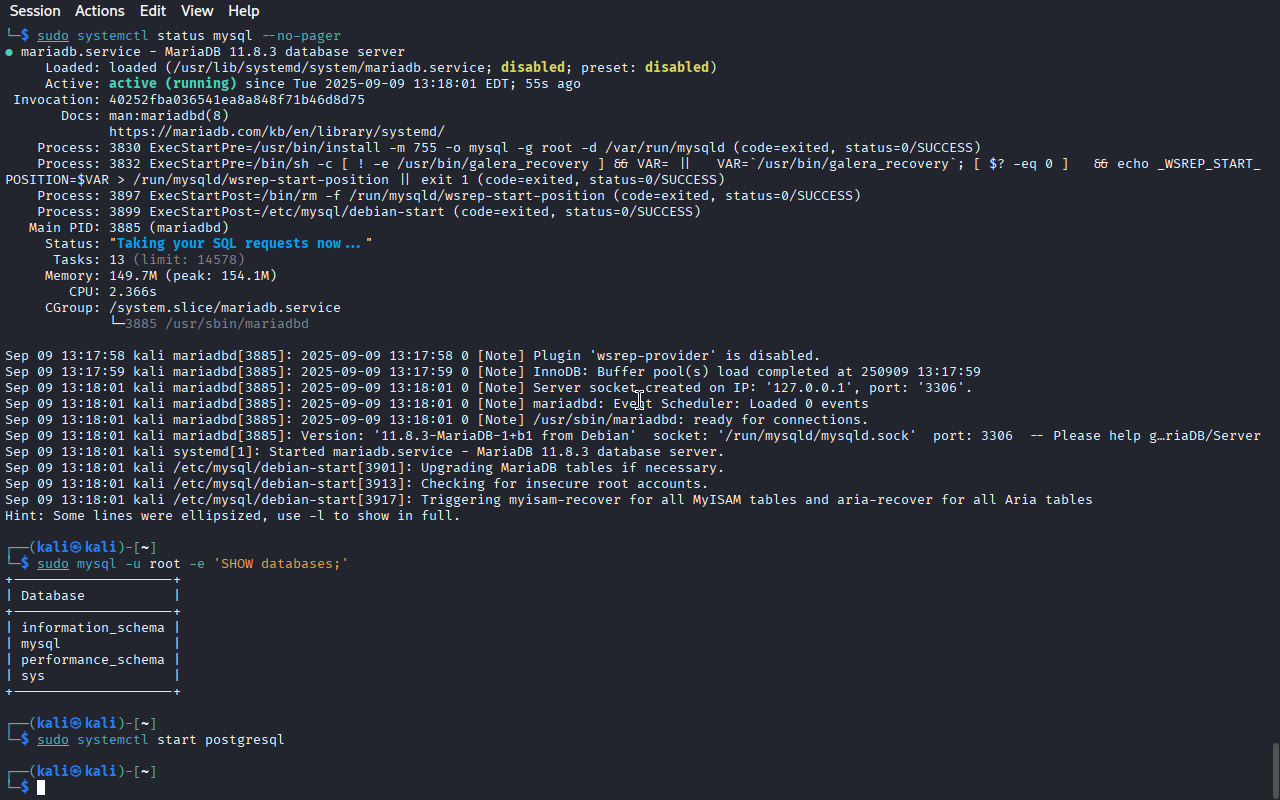This screenshot has width=1280, height=800.
Task: Click the performance_schema database row
Action: tap(93, 660)
